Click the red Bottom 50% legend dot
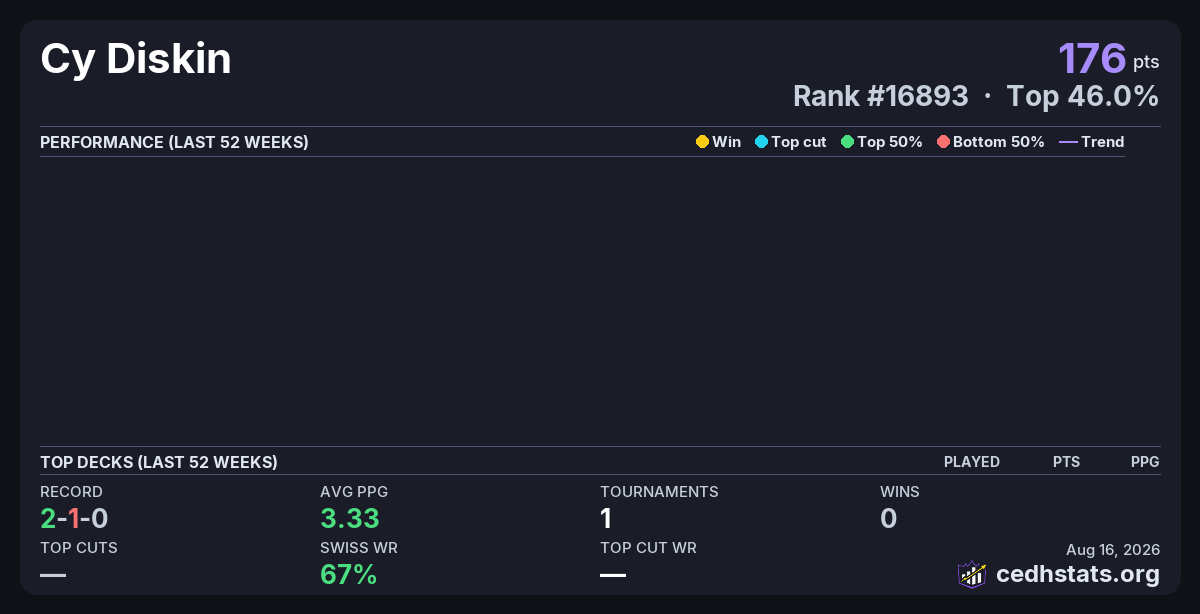The height and width of the screenshot is (614, 1200). click(x=943, y=142)
